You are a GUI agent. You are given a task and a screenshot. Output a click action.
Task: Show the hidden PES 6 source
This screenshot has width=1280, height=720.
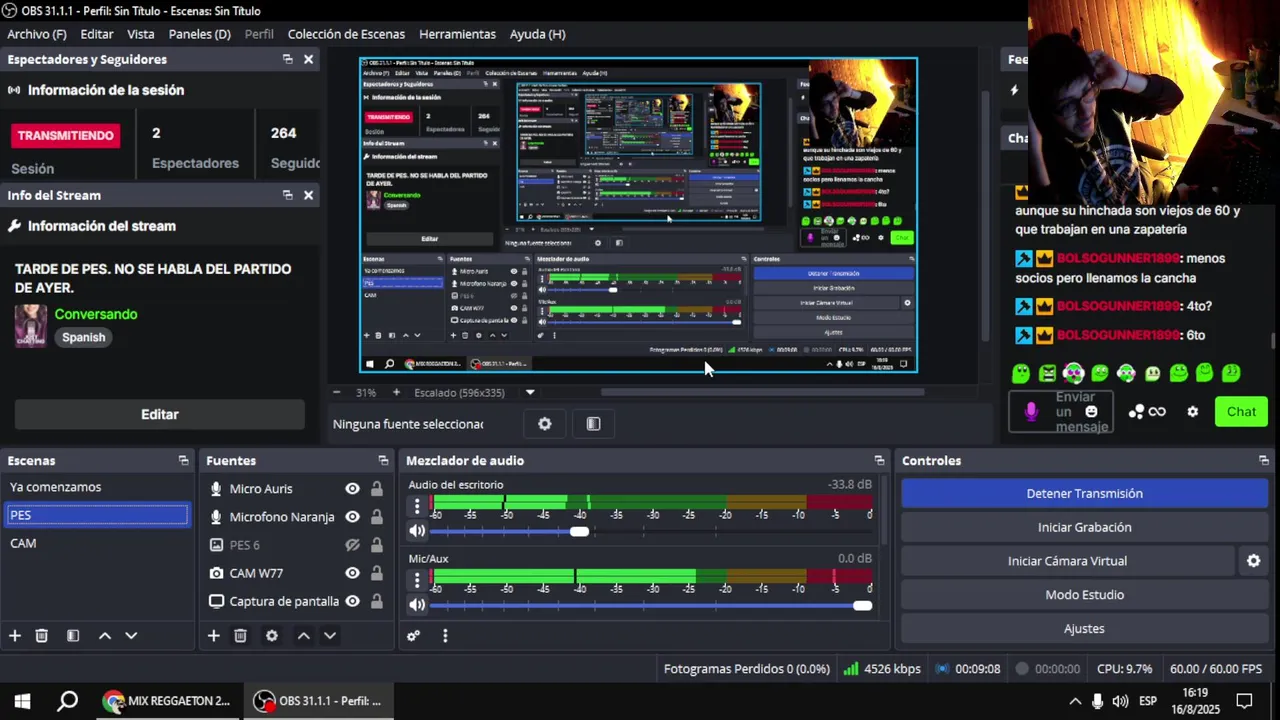click(352, 545)
